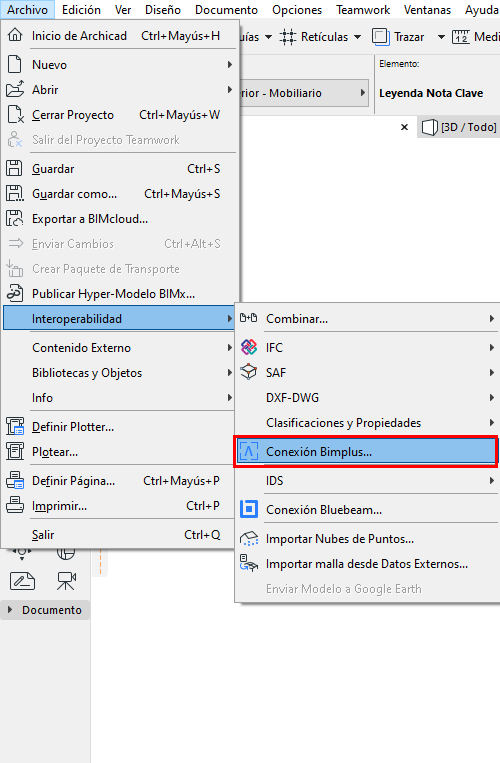Expand the Abrir submenu arrow
This screenshot has height=763, width=500.
[x=230, y=90]
